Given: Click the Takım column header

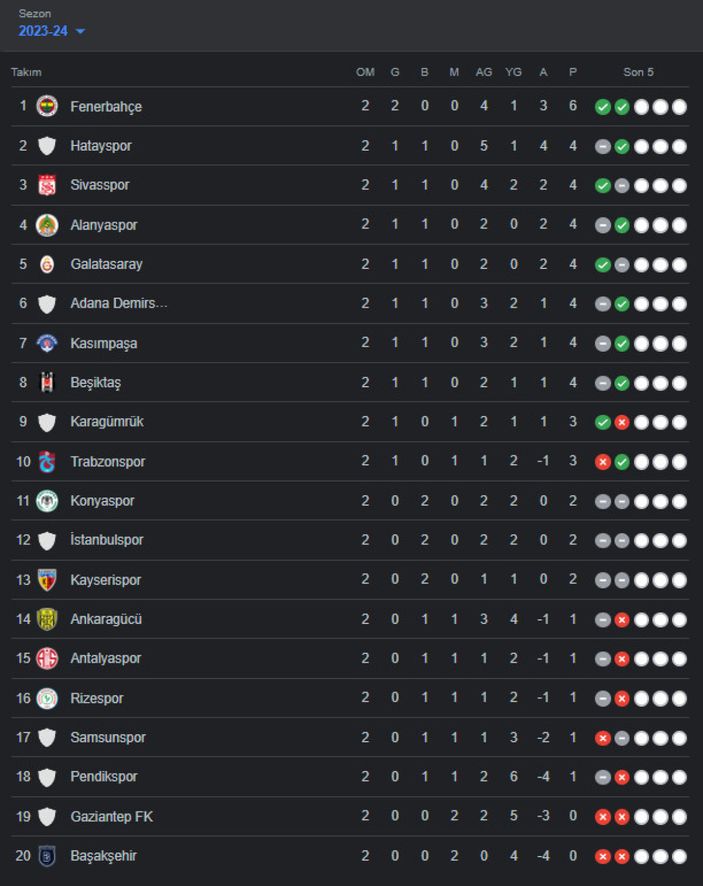Looking at the screenshot, I should [x=26, y=72].
